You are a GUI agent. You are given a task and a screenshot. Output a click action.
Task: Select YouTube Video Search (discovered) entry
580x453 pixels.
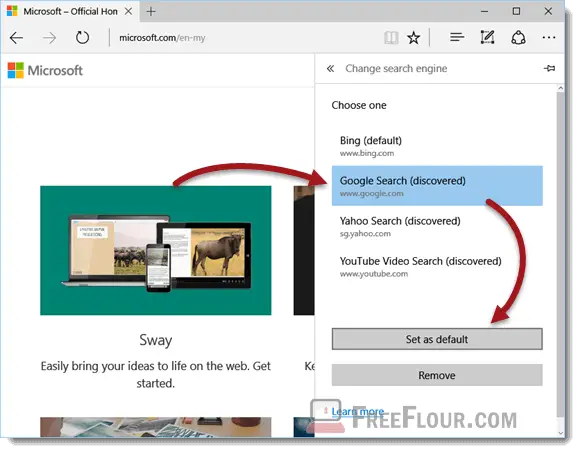coord(437,266)
